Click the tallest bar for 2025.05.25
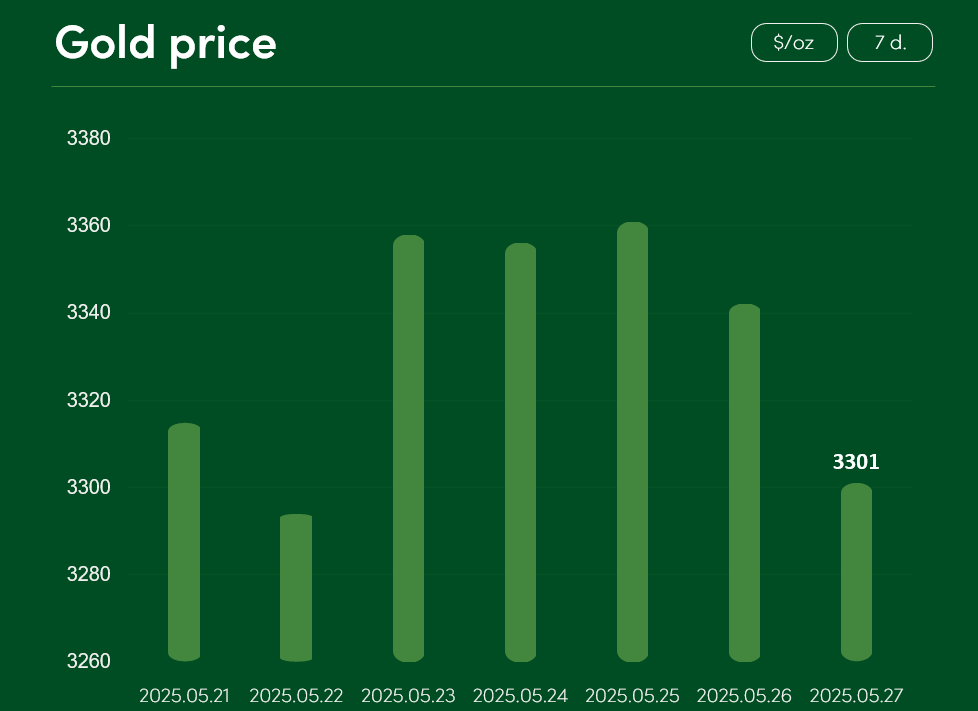 [x=632, y=442]
